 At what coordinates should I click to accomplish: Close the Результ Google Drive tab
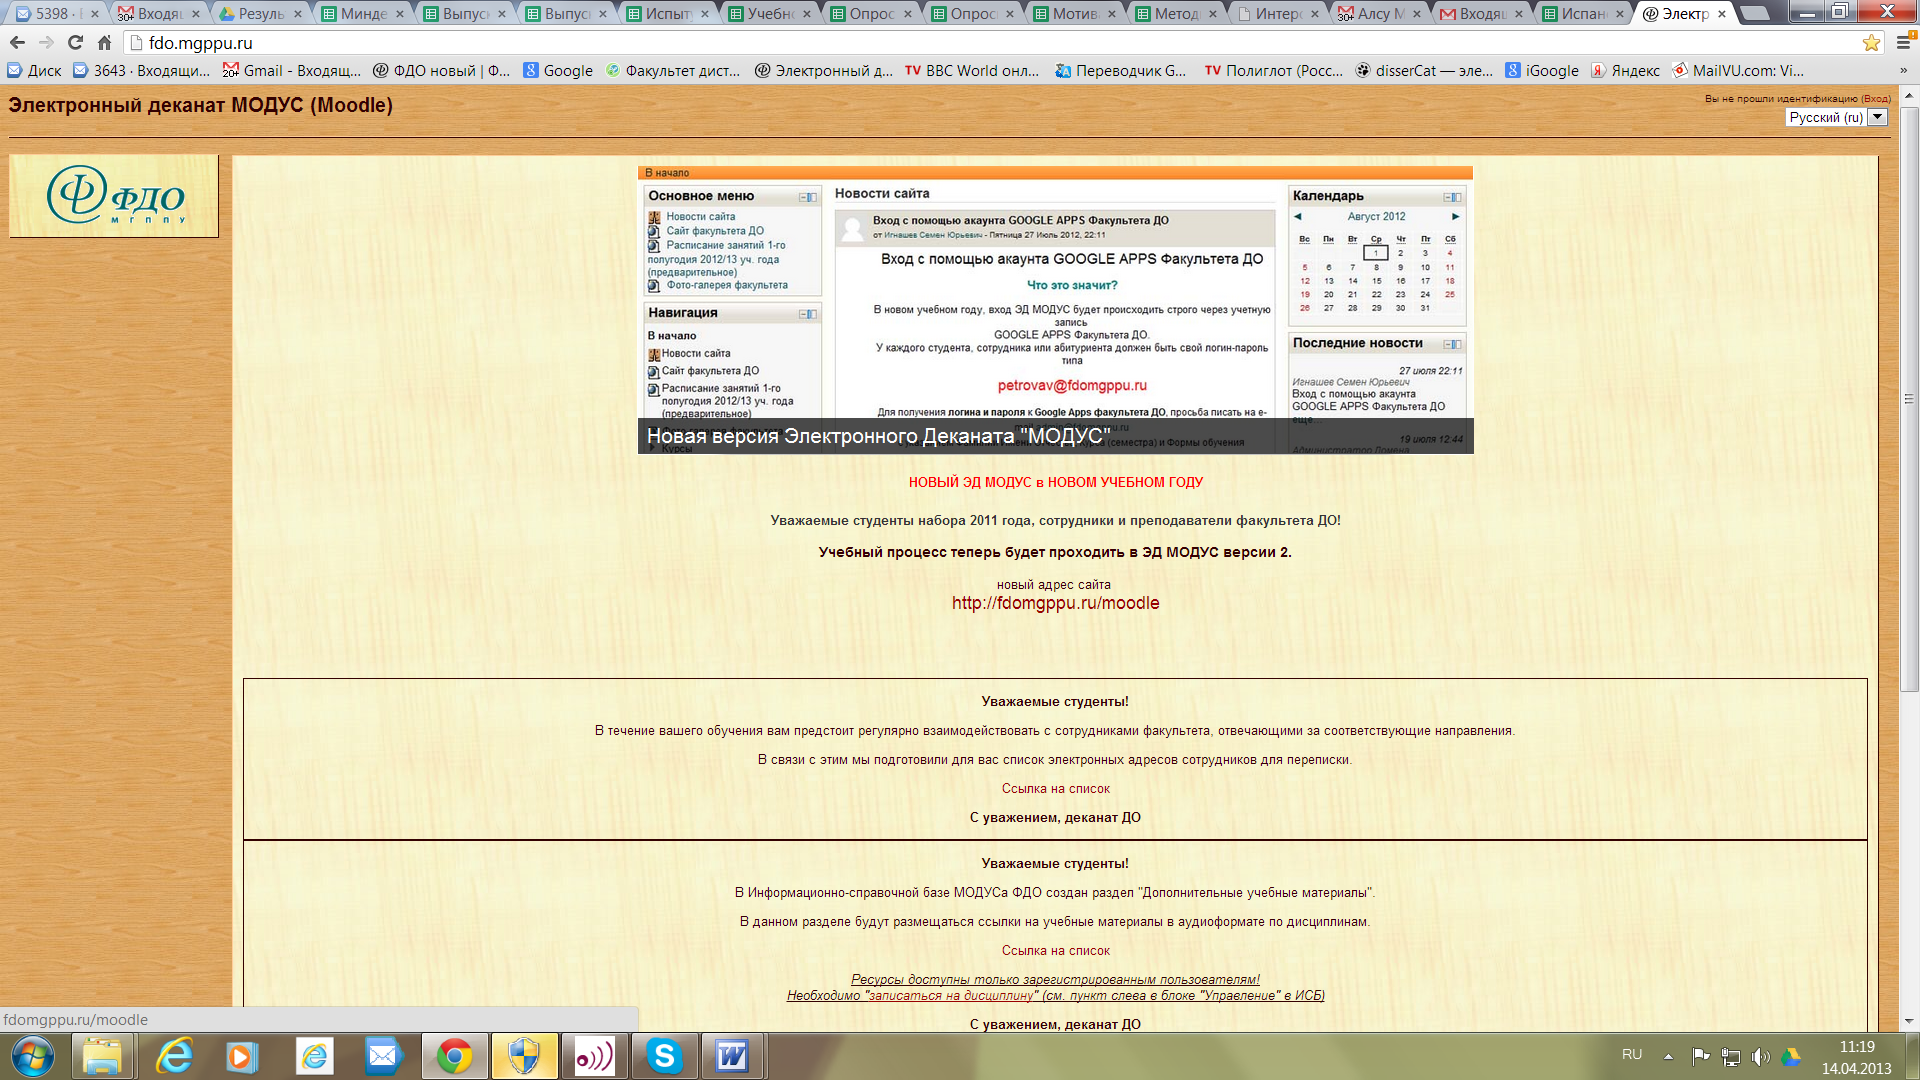pos(297,14)
